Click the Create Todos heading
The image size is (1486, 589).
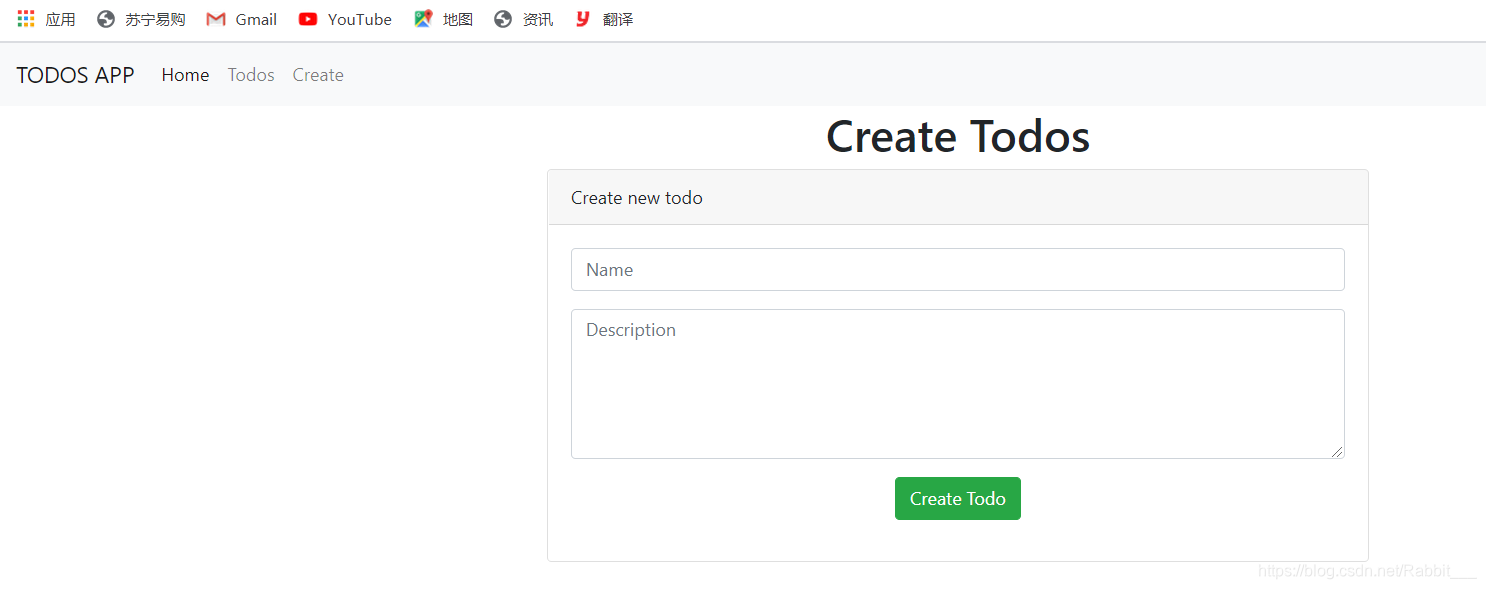[957, 137]
